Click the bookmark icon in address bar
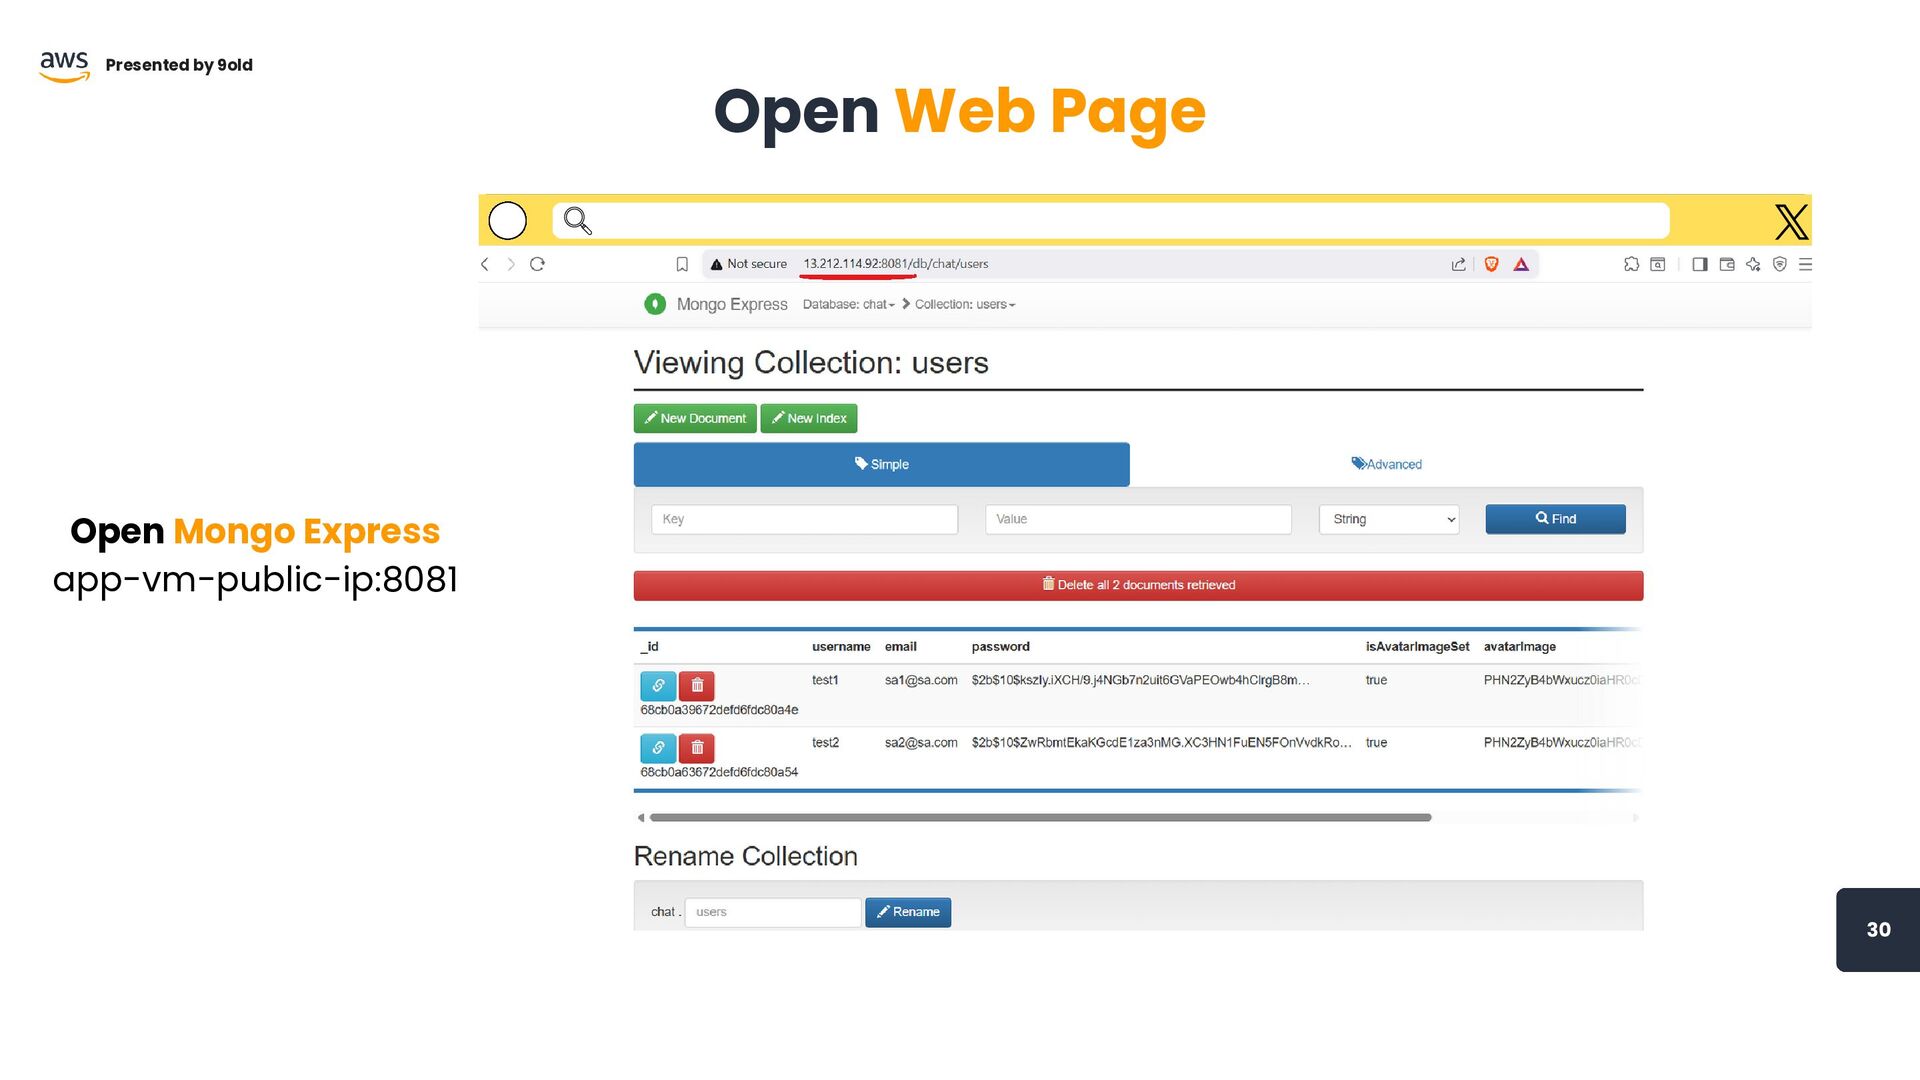Viewport: 1920px width, 1080px height. click(682, 264)
